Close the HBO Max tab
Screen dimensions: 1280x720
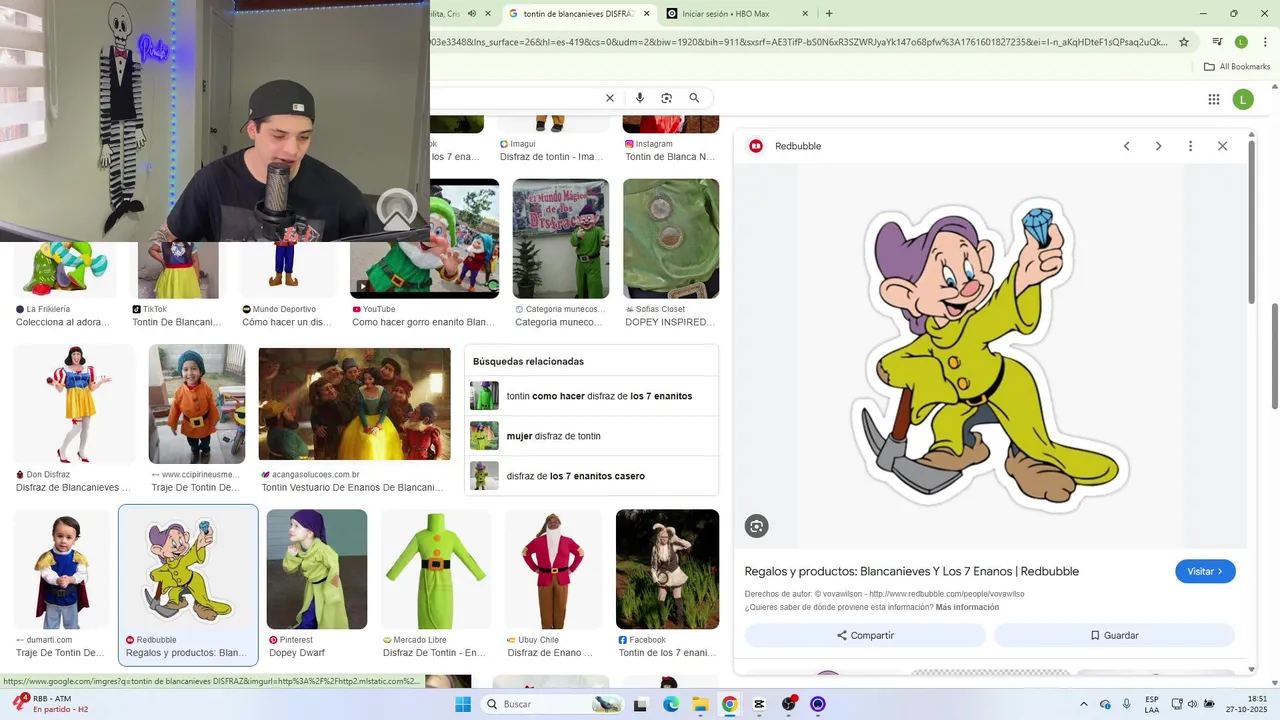click(805, 14)
